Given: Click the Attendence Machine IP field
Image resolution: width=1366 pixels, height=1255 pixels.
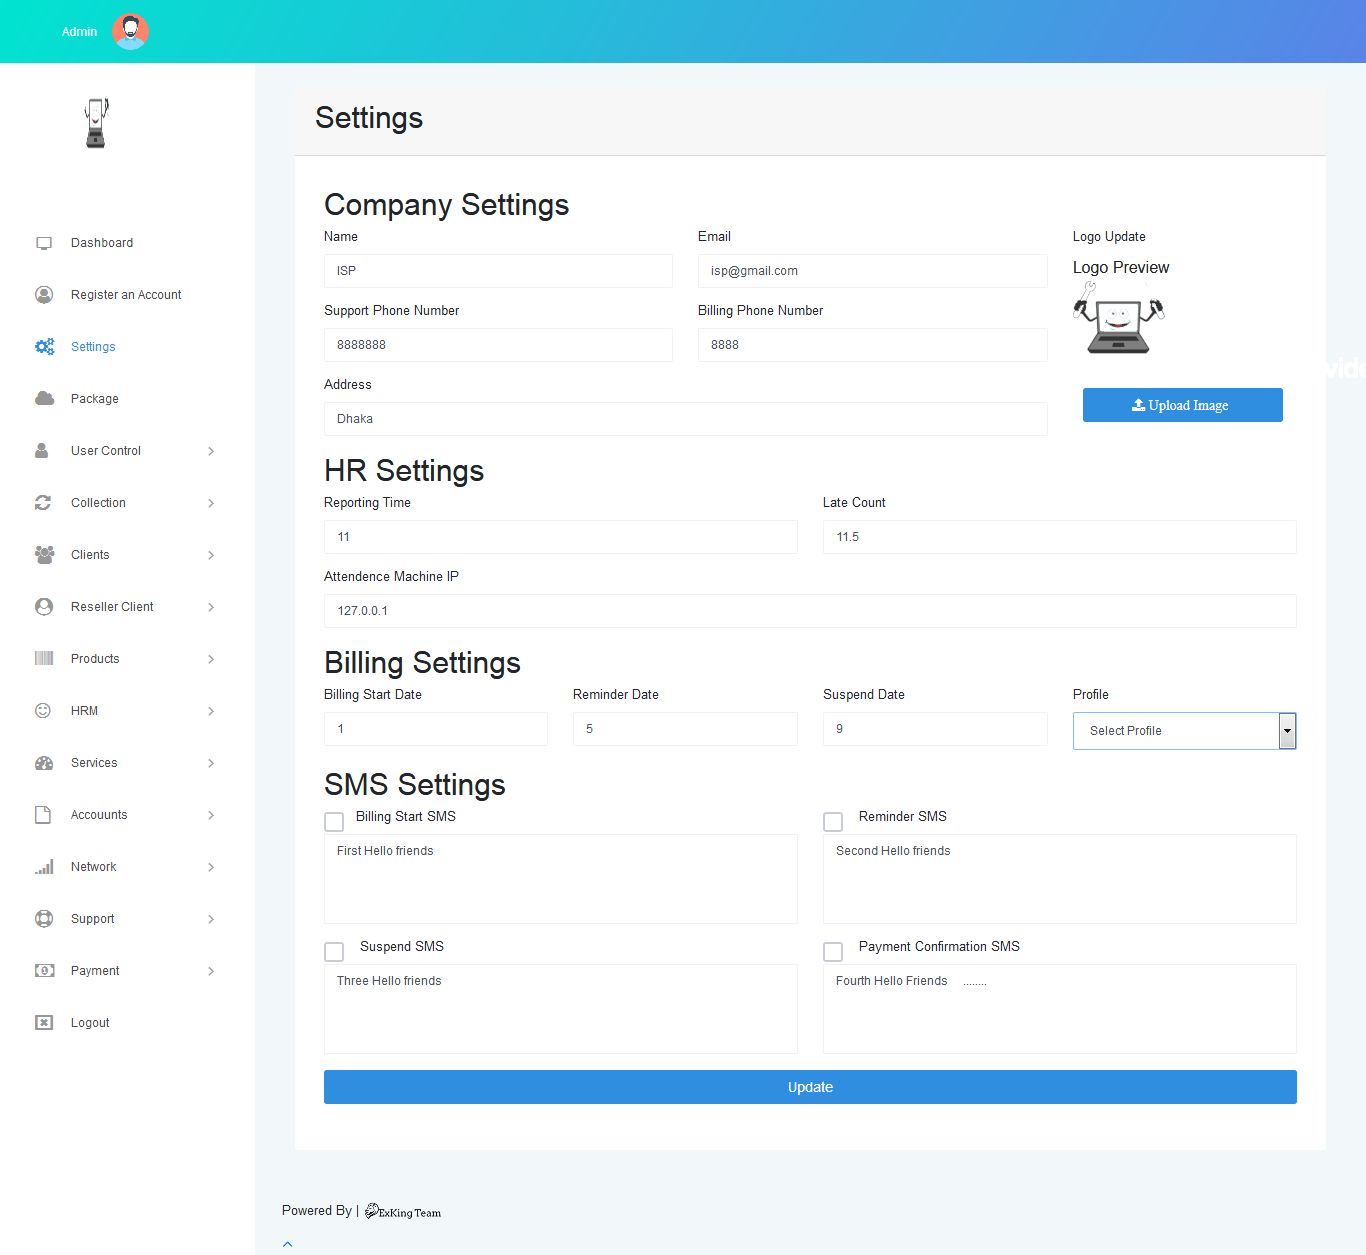Looking at the screenshot, I should (810, 611).
